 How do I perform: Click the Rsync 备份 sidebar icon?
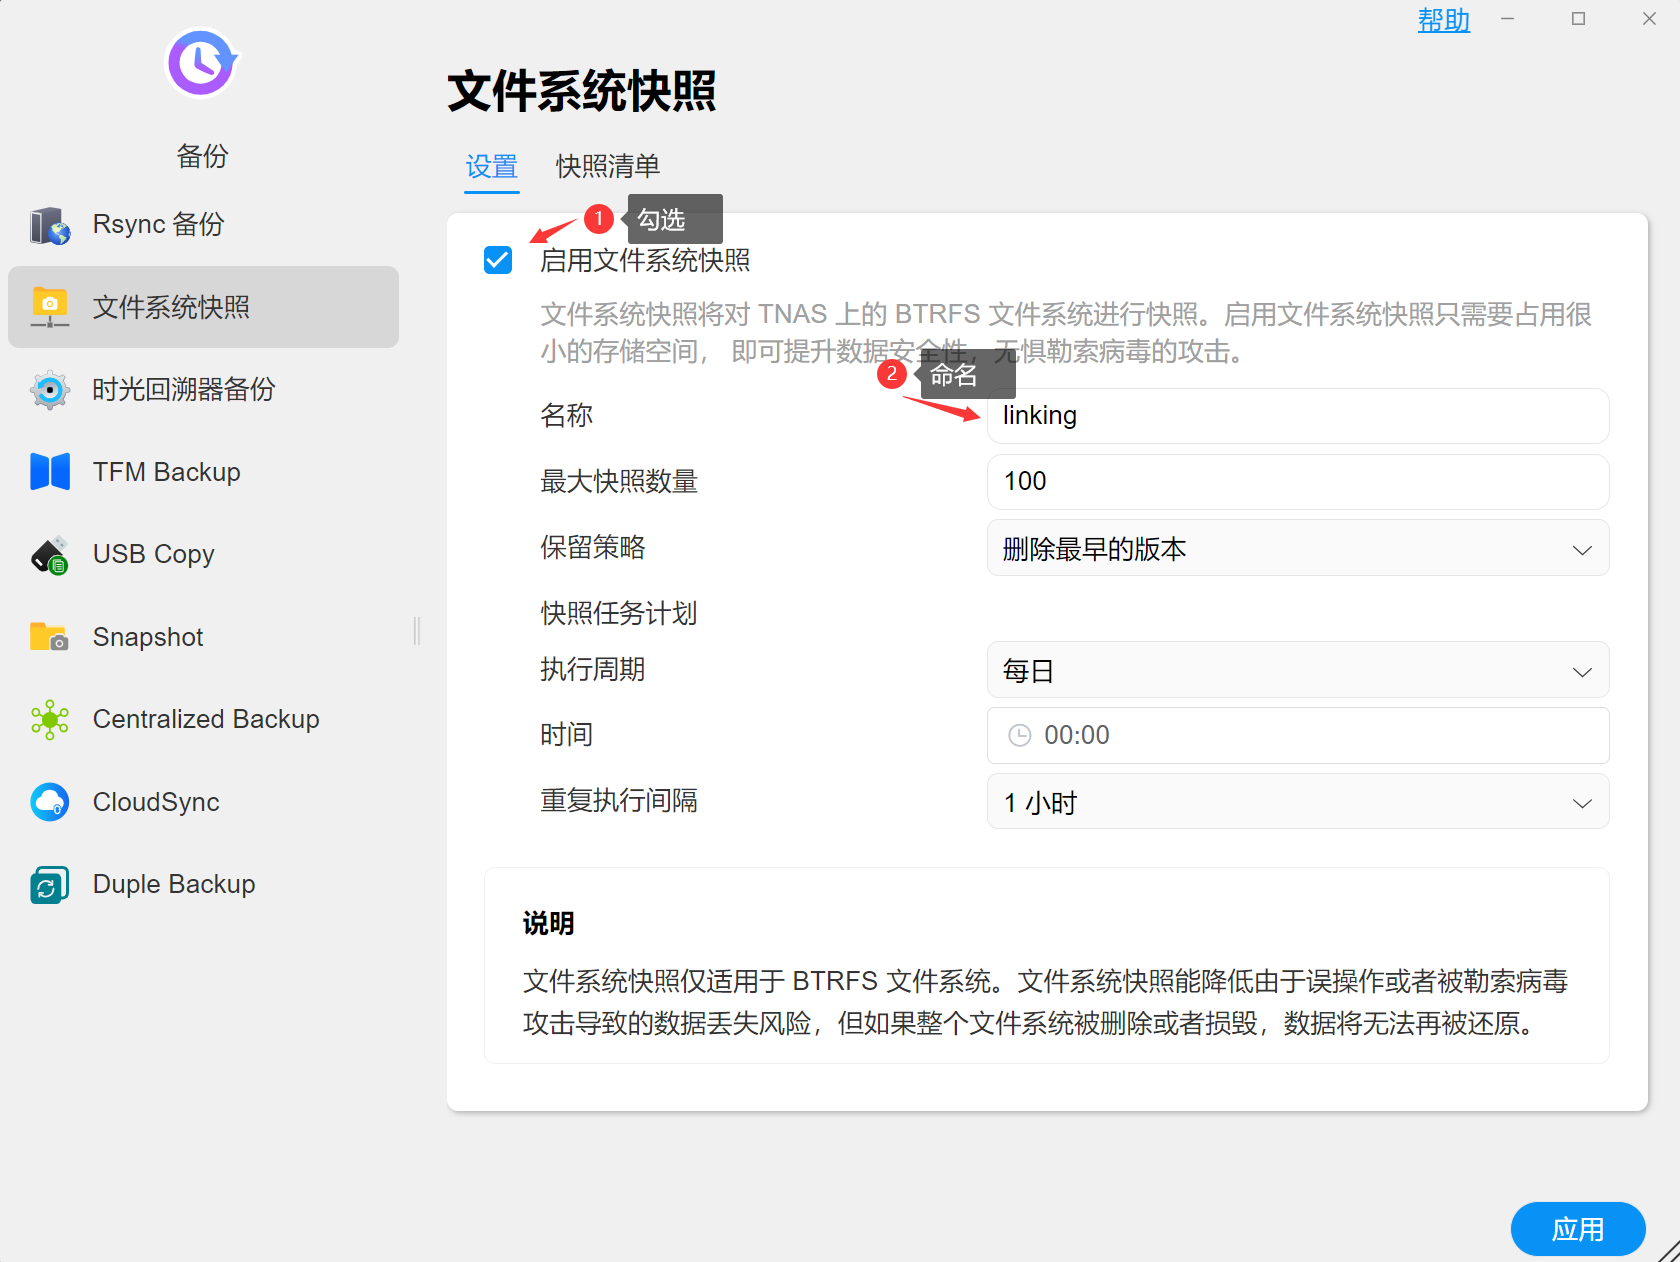[50, 225]
